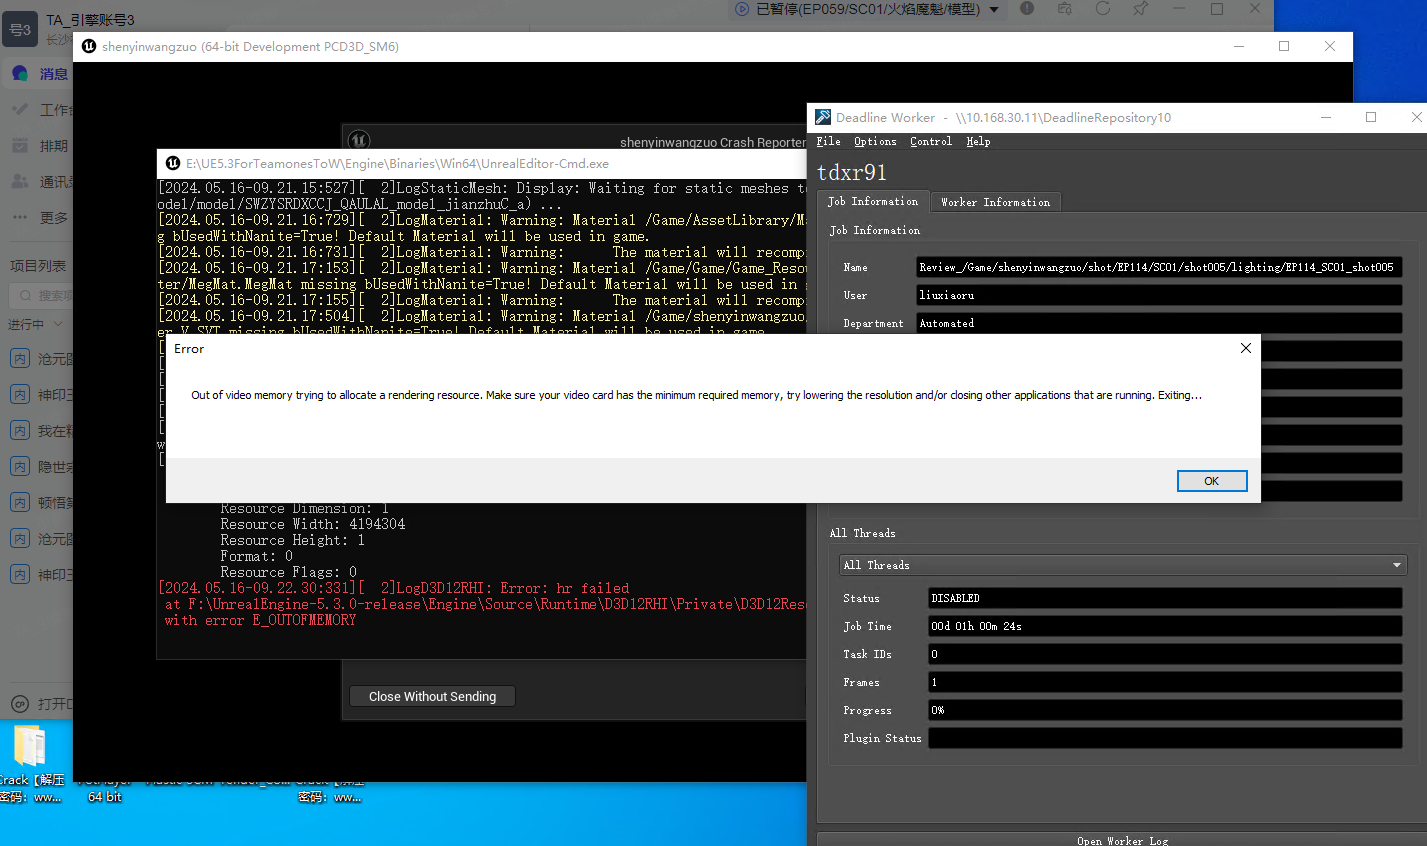Open the Options menu in Deadline Worker
Screen dimensions: 1427x846
(x=875, y=142)
